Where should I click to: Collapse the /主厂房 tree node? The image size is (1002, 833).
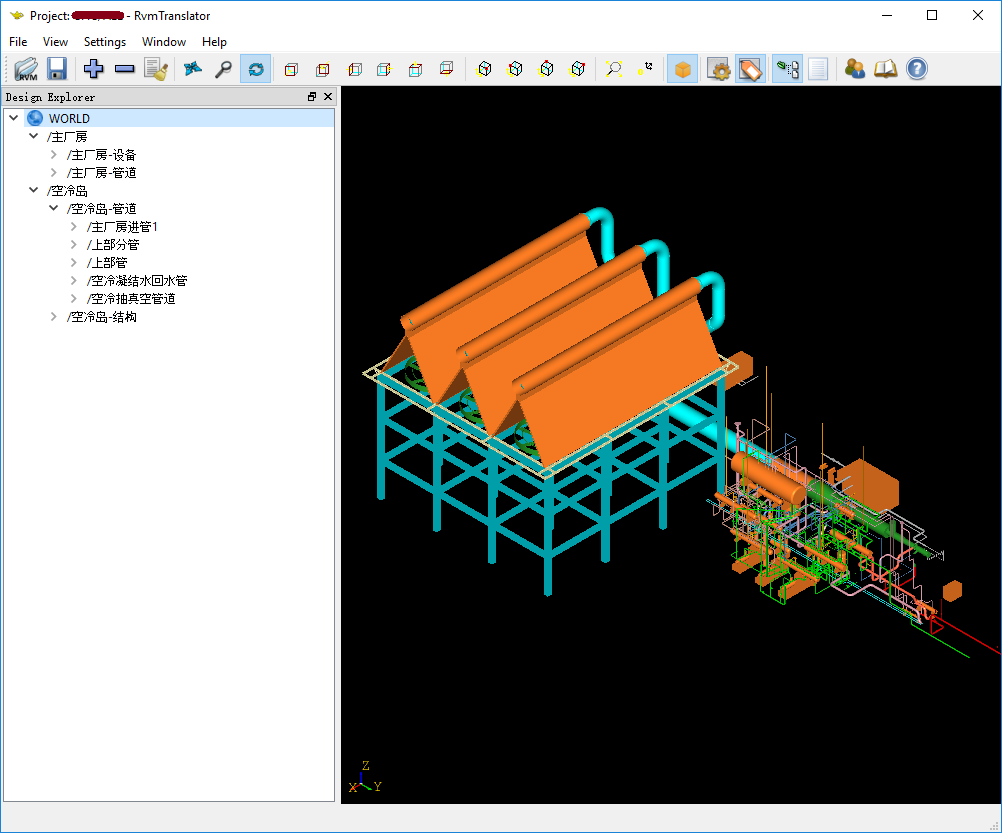click(34, 137)
